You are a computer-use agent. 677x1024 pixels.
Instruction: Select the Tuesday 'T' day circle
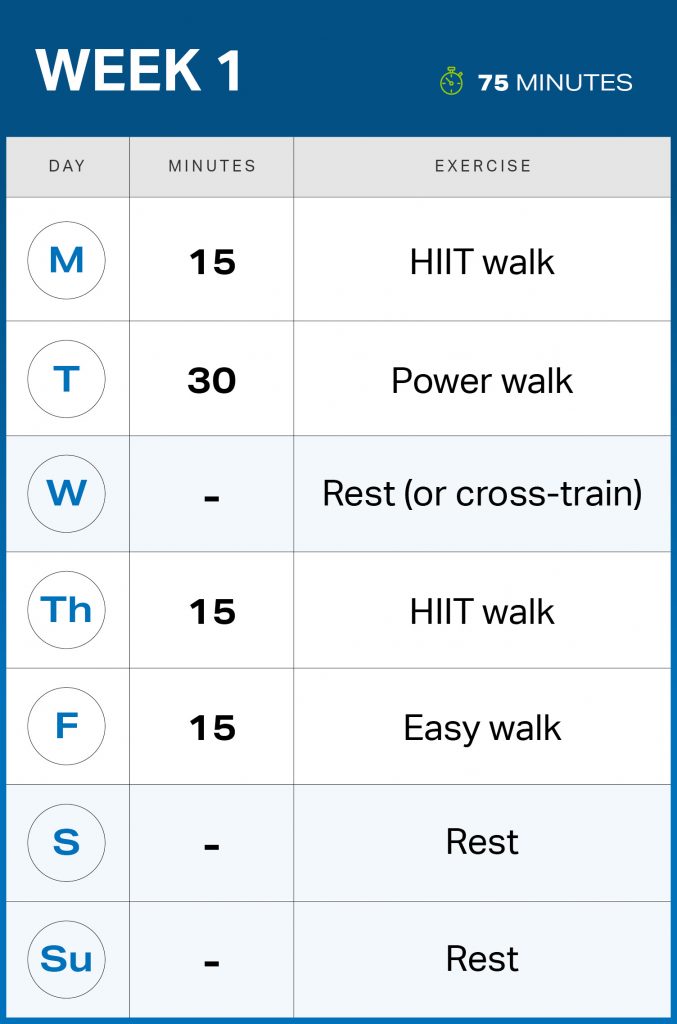click(x=66, y=378)
